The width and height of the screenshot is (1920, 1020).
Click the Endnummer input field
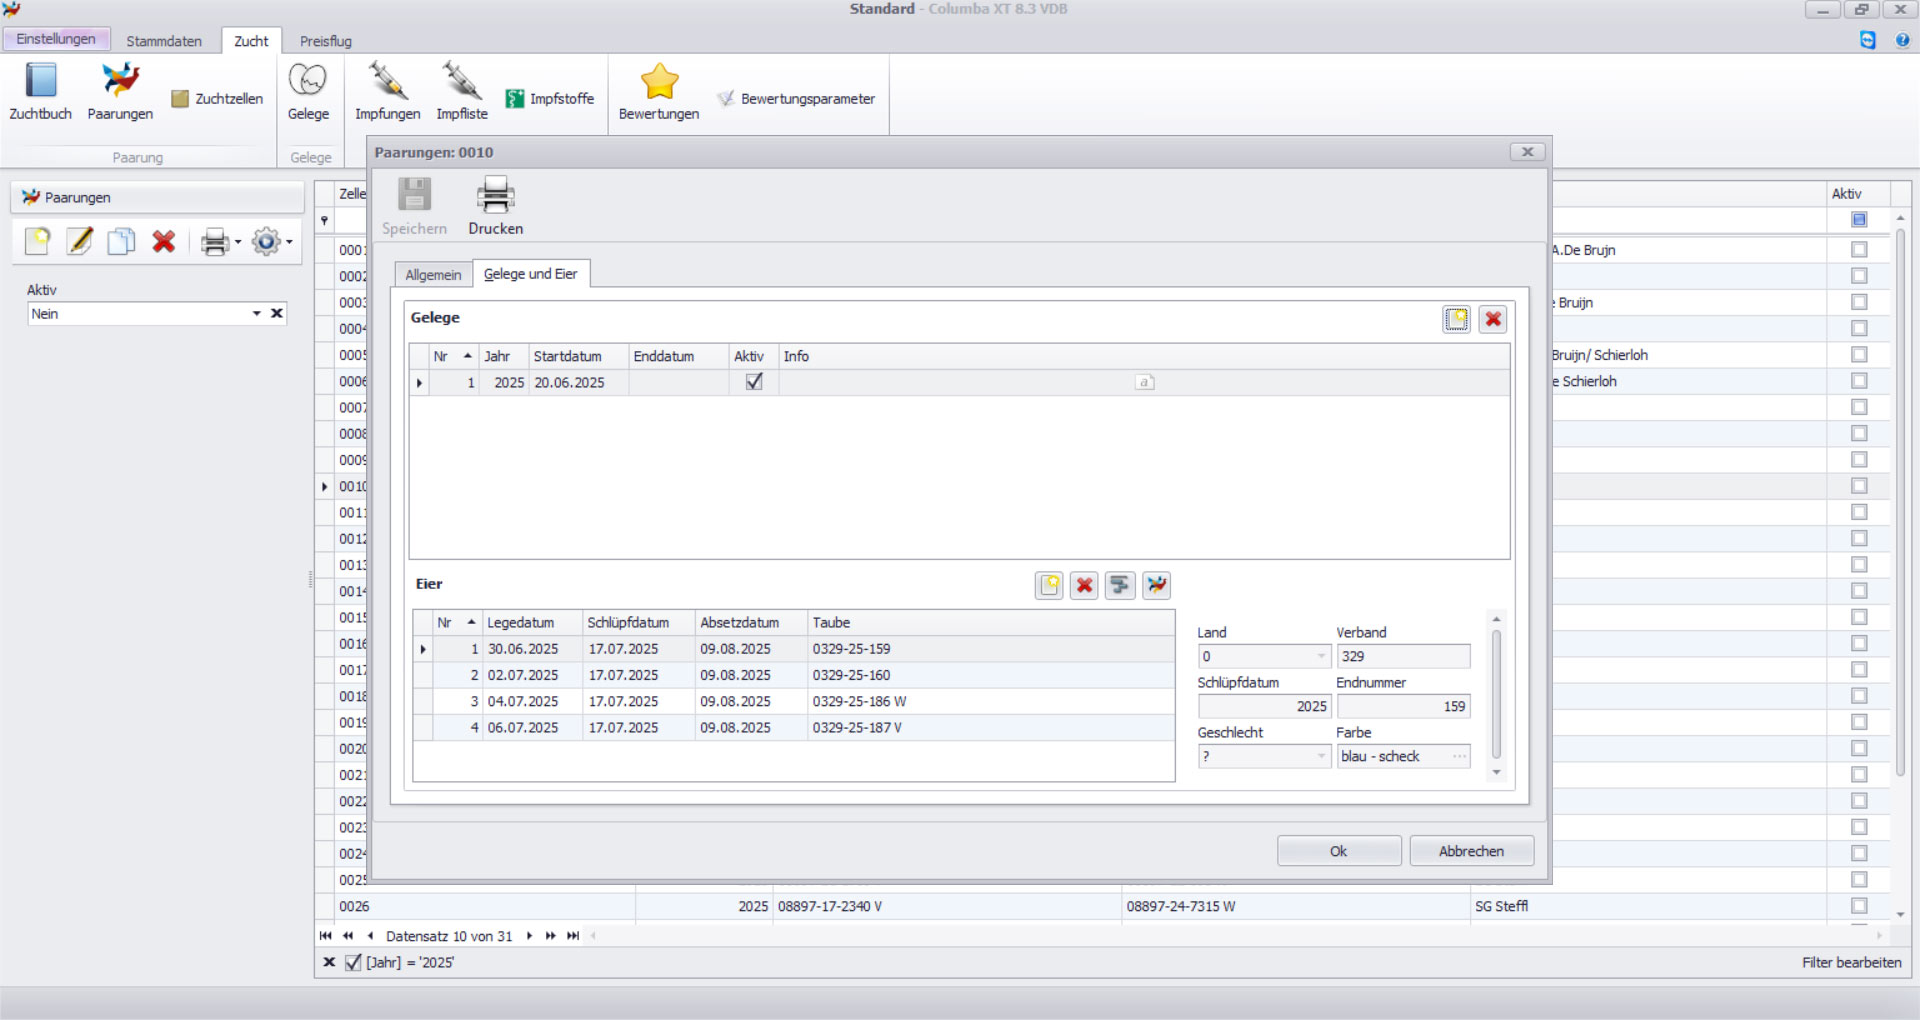1403,707
